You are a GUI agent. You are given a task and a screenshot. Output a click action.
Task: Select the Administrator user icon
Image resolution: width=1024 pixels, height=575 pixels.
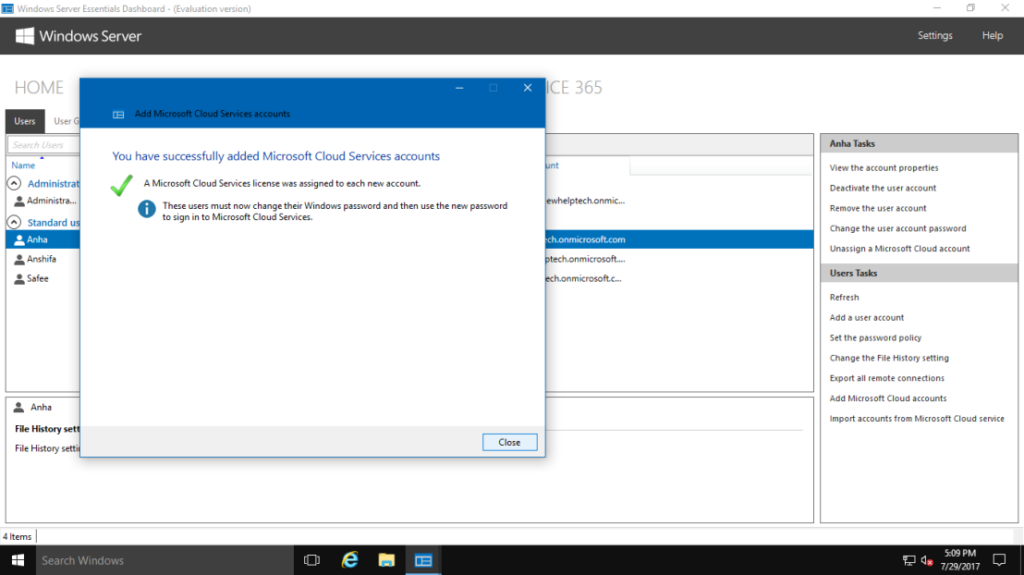coord(20,201)
